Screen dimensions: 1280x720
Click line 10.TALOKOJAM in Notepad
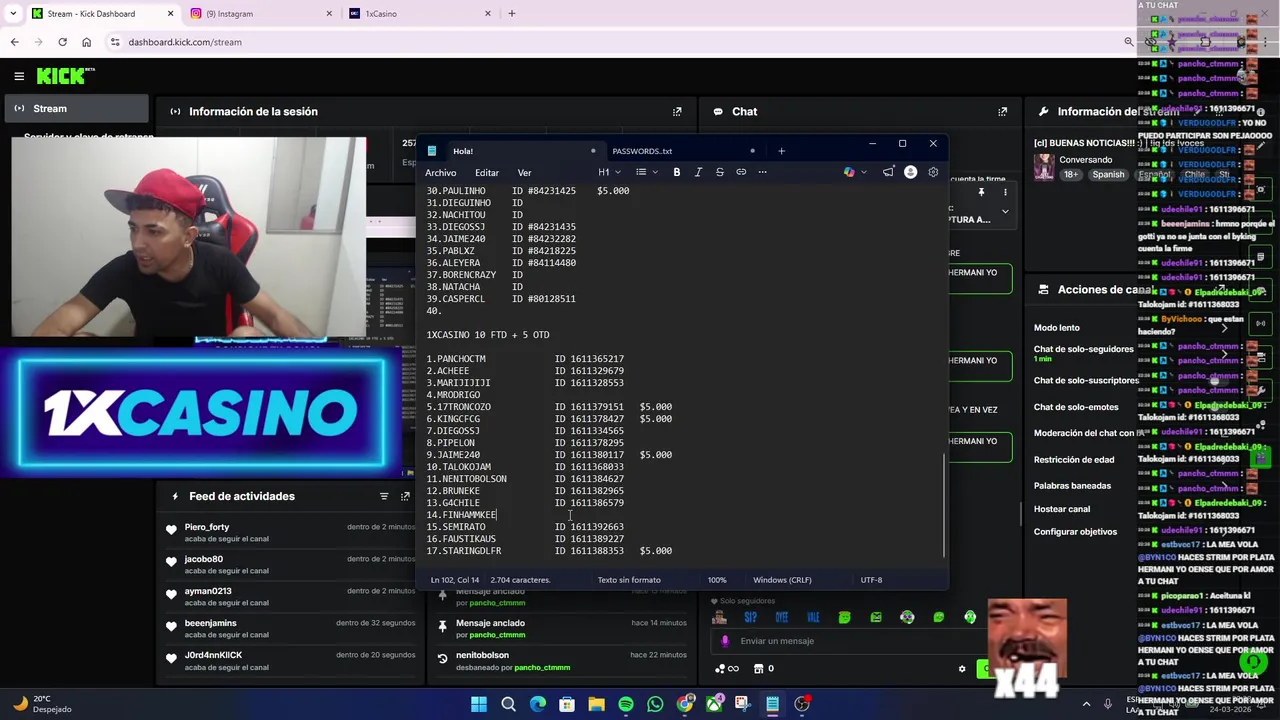[525, 467]
